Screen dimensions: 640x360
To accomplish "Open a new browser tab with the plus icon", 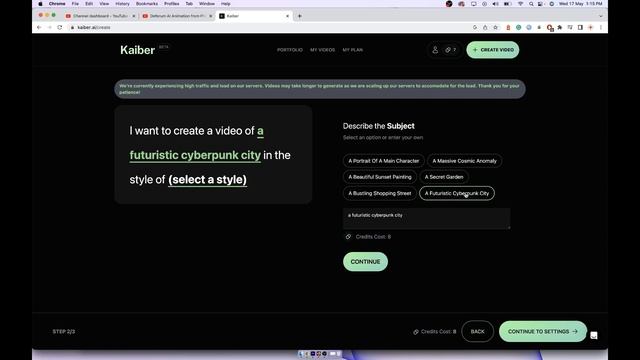I will 300,16.
